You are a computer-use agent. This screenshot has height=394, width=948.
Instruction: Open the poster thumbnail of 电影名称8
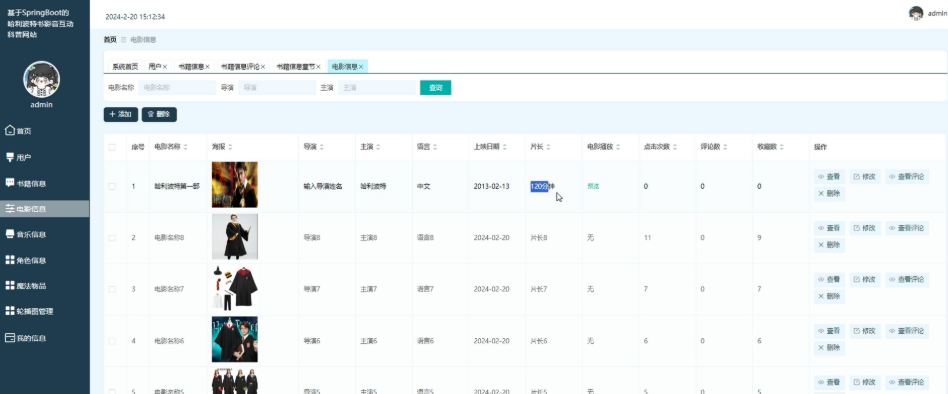point(235,236)
